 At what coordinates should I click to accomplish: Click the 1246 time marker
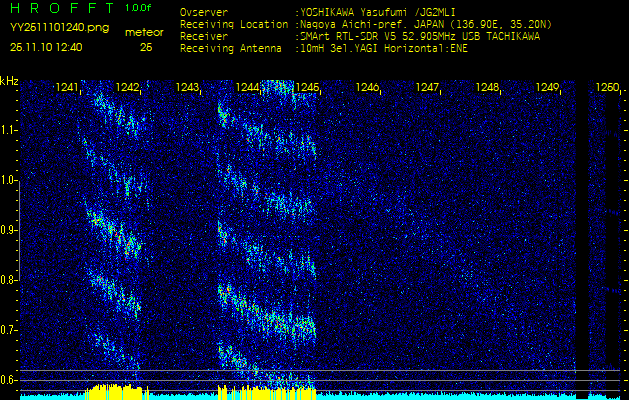[367, 87]
